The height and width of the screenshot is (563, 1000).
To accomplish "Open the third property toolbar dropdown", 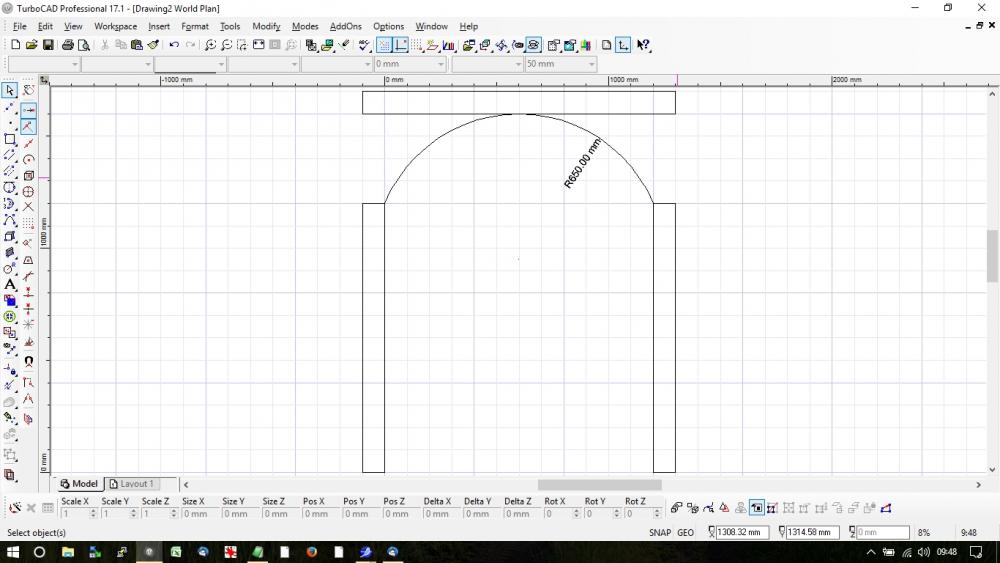I will point(221,64).
